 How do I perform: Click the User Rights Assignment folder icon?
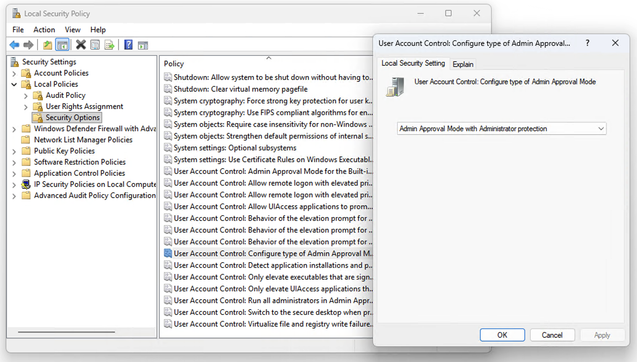click(x=38, y=106)
